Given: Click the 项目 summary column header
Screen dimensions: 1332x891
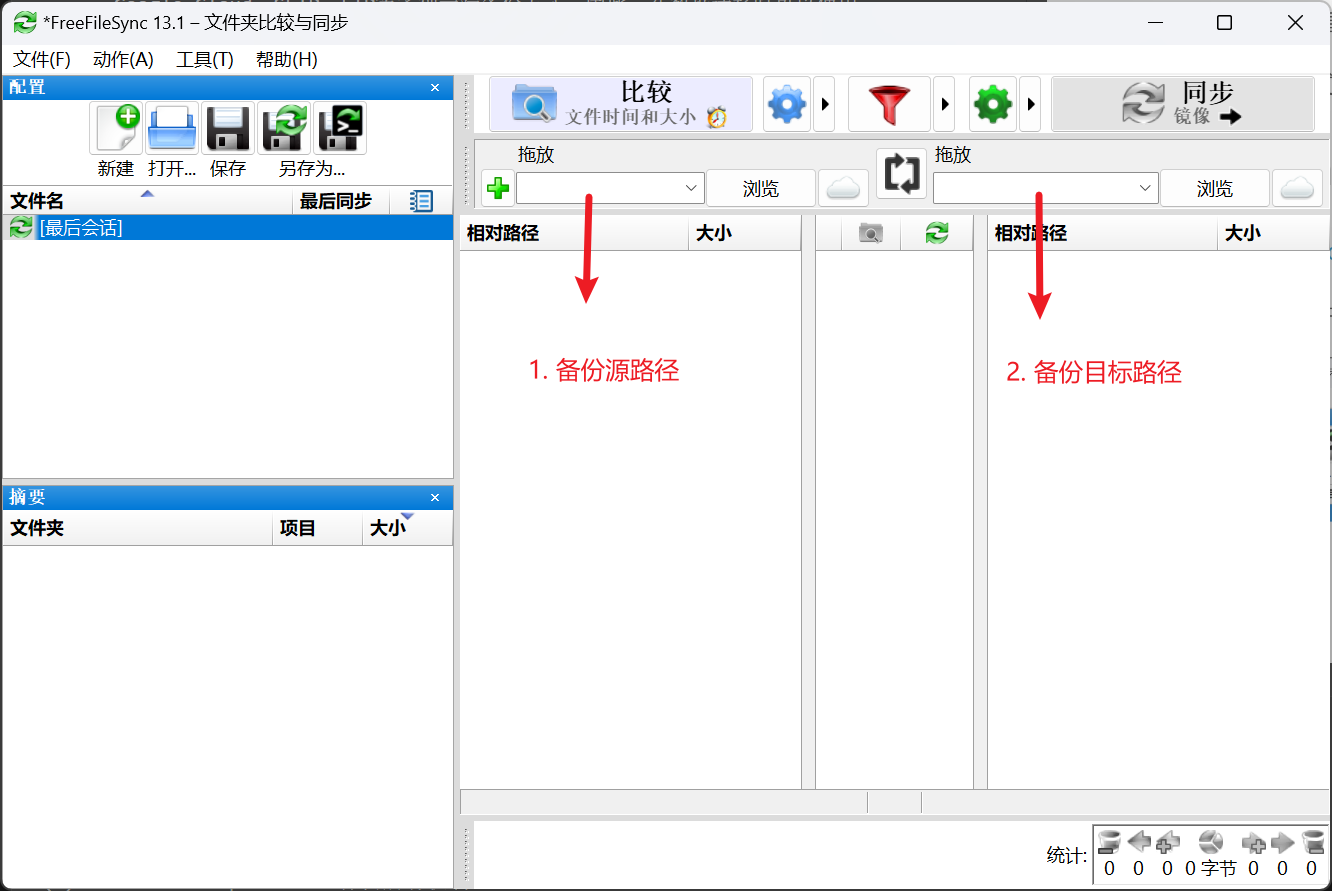Looking at the screenshot, I should [x=318, y=528].
